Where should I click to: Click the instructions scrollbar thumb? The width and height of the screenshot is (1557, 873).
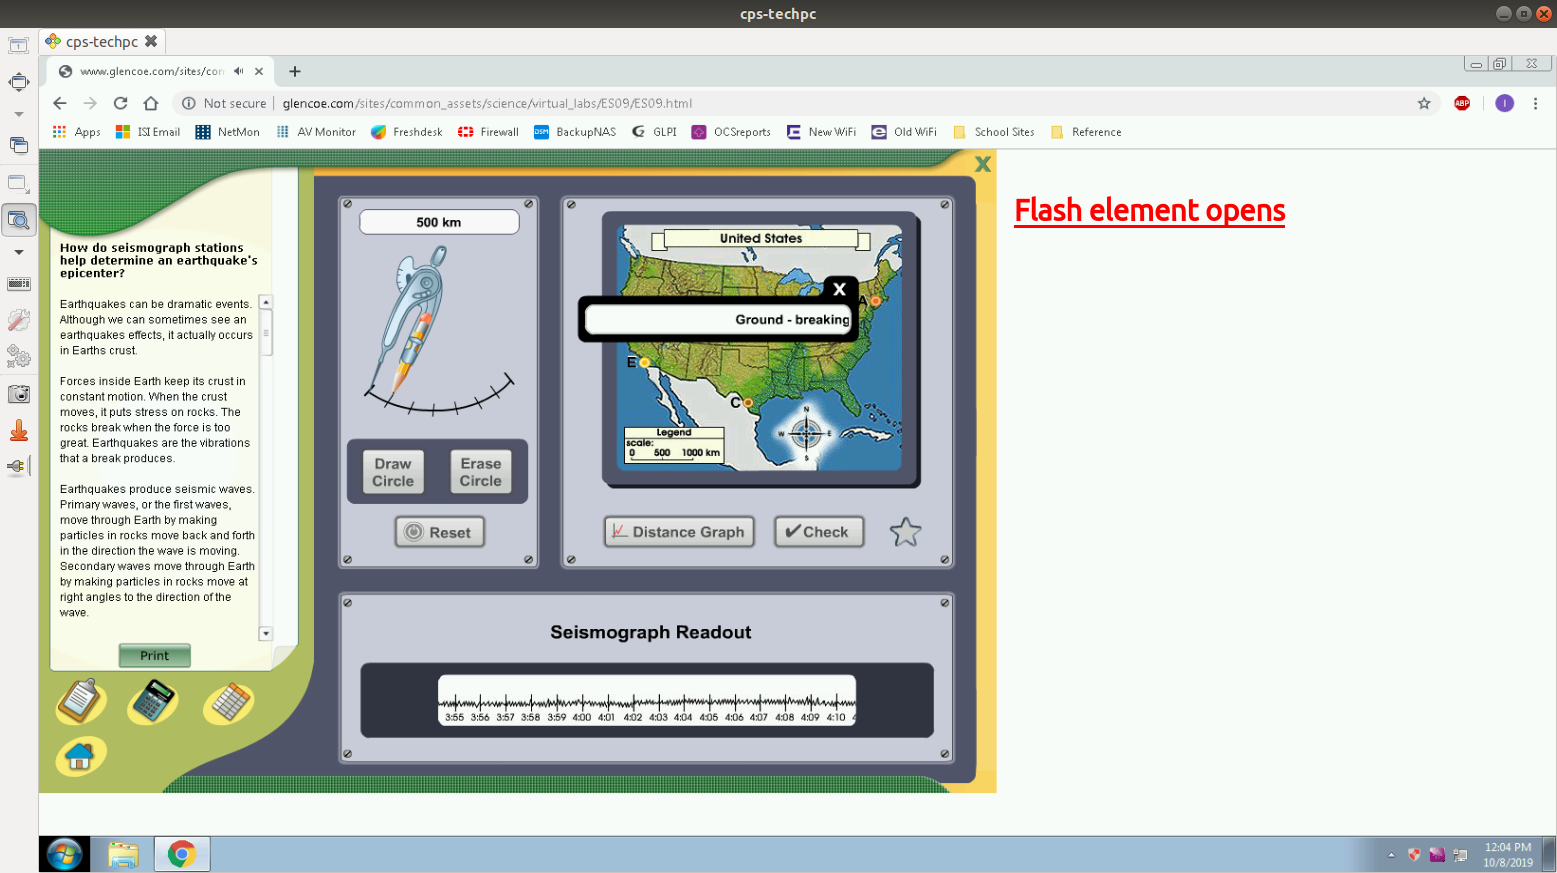click(x=266, y=332)
